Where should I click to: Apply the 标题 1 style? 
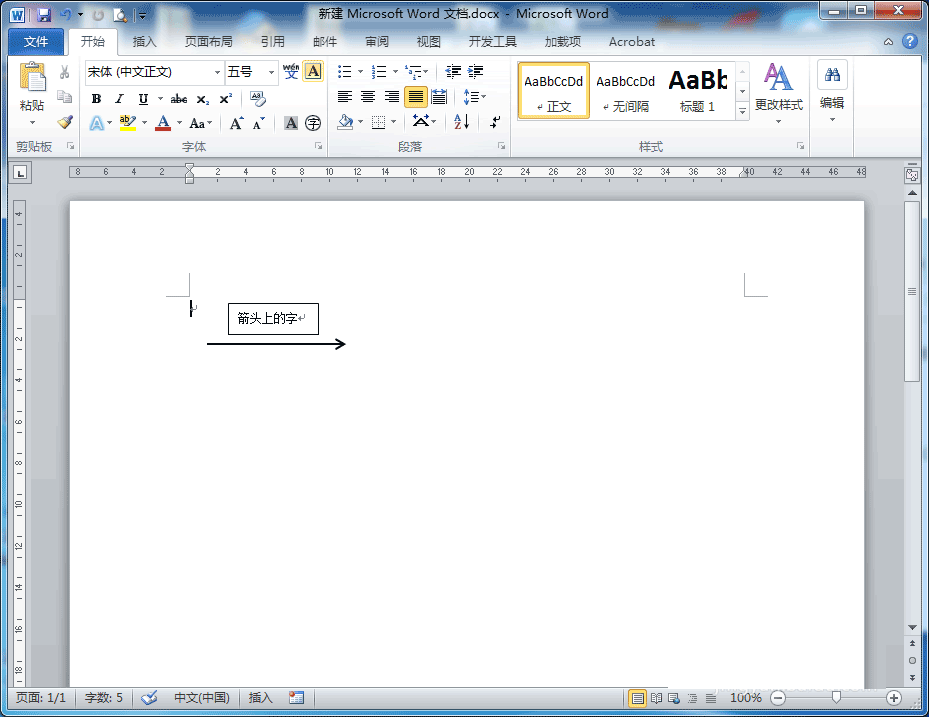[x=697, y=90]
